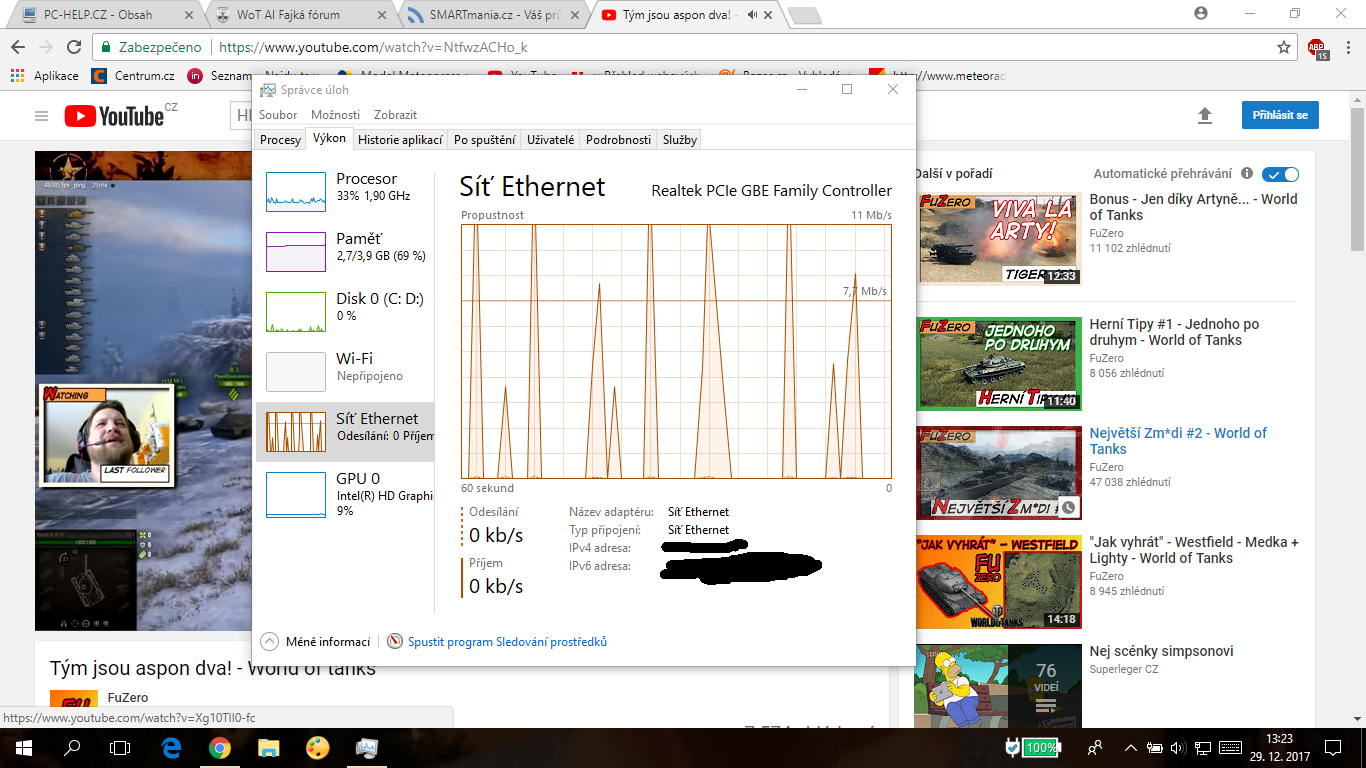Open Spustit program Sledování prostředků link
This screenshot has width=1366, height=768.
[507, 642]
